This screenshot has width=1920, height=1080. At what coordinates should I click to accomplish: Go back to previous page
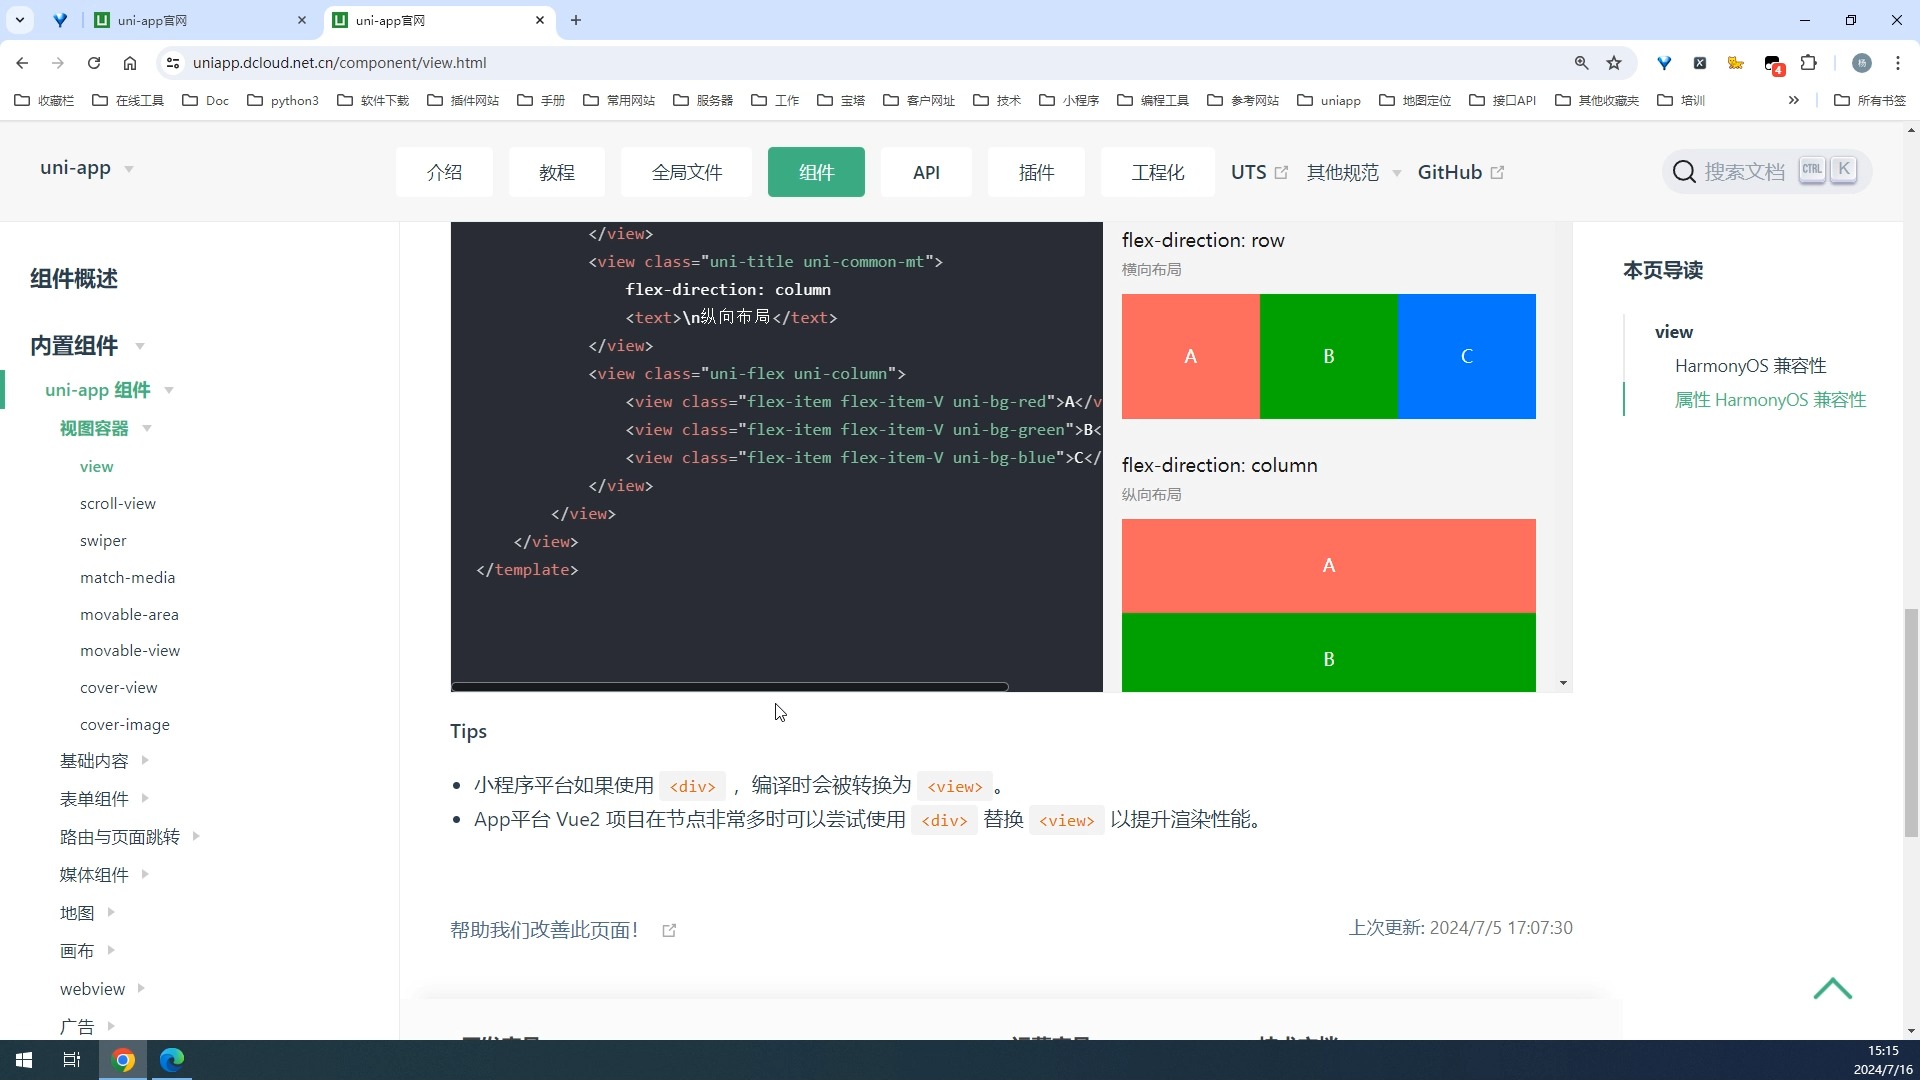click(x=22, y=63)
